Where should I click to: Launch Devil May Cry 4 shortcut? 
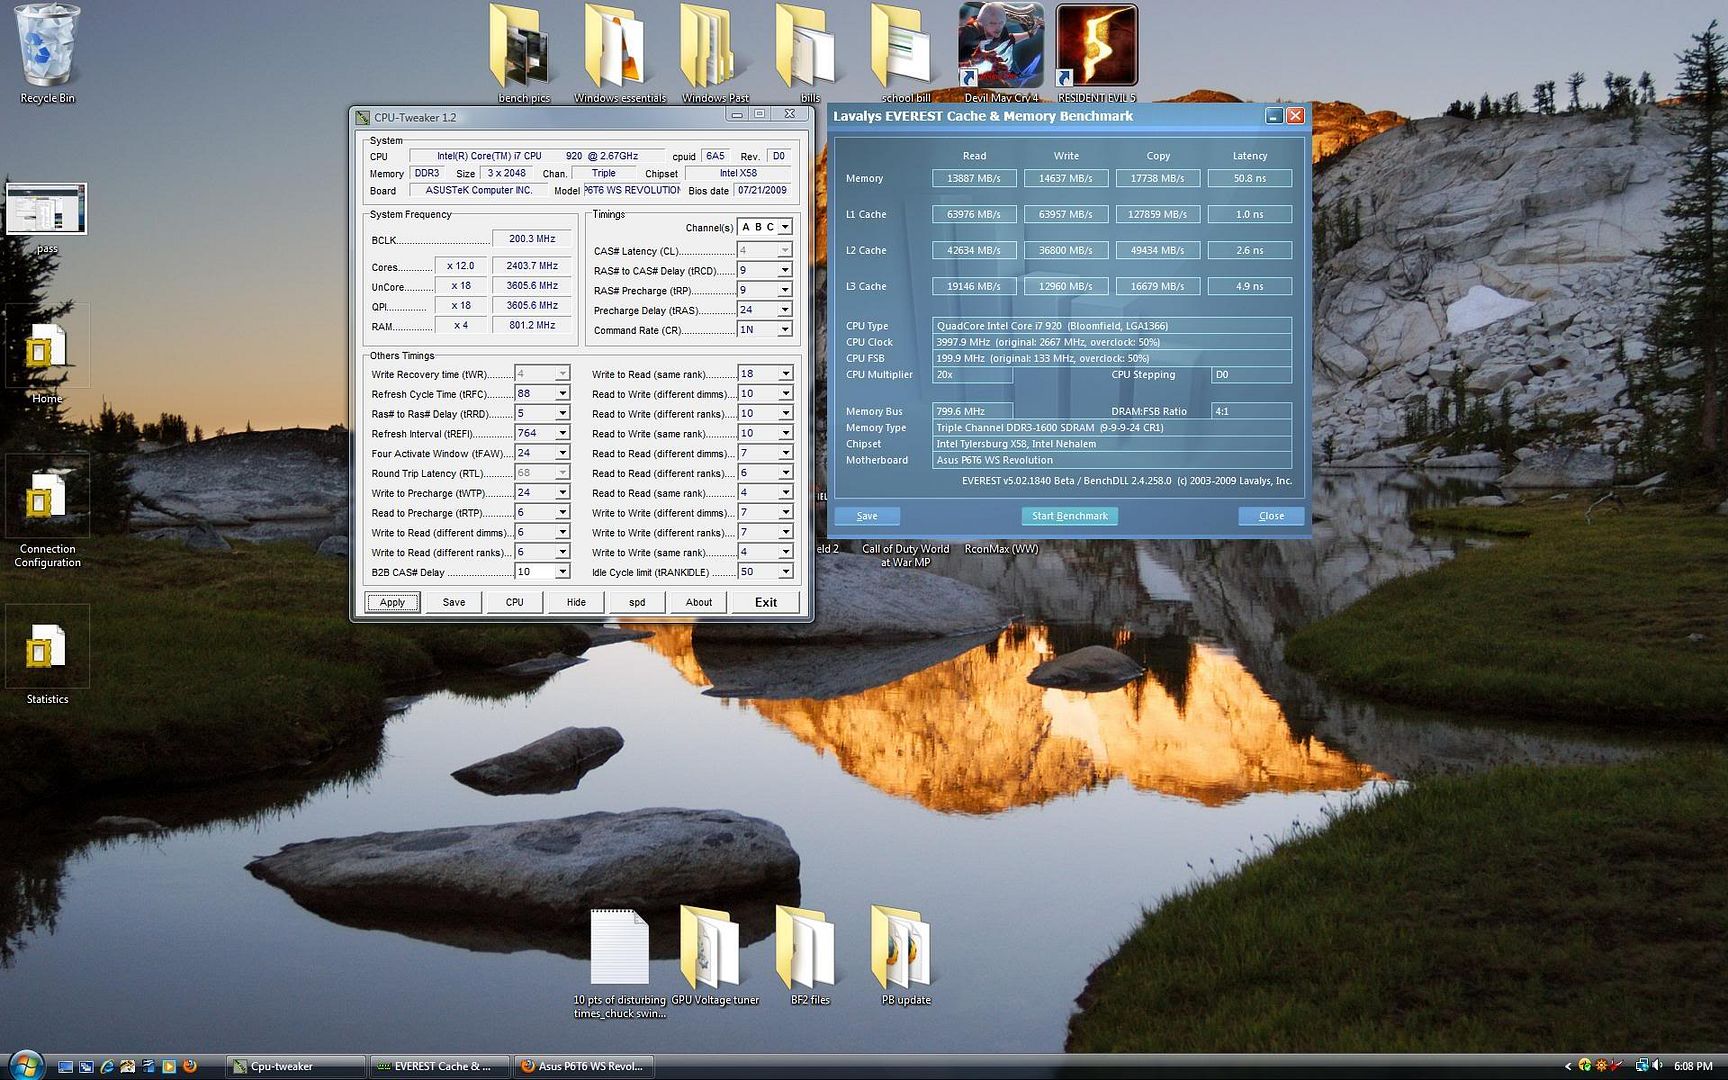tap(1001, 53)
